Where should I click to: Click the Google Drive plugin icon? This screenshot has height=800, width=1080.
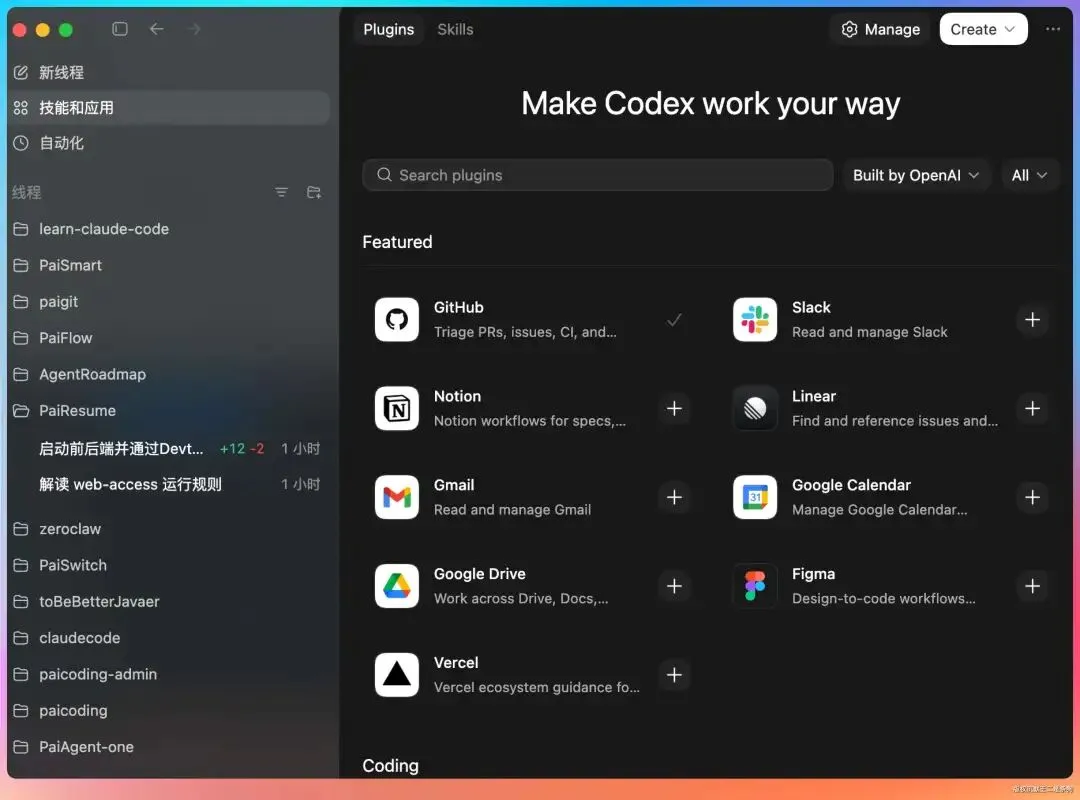click(x=397, y=586)
